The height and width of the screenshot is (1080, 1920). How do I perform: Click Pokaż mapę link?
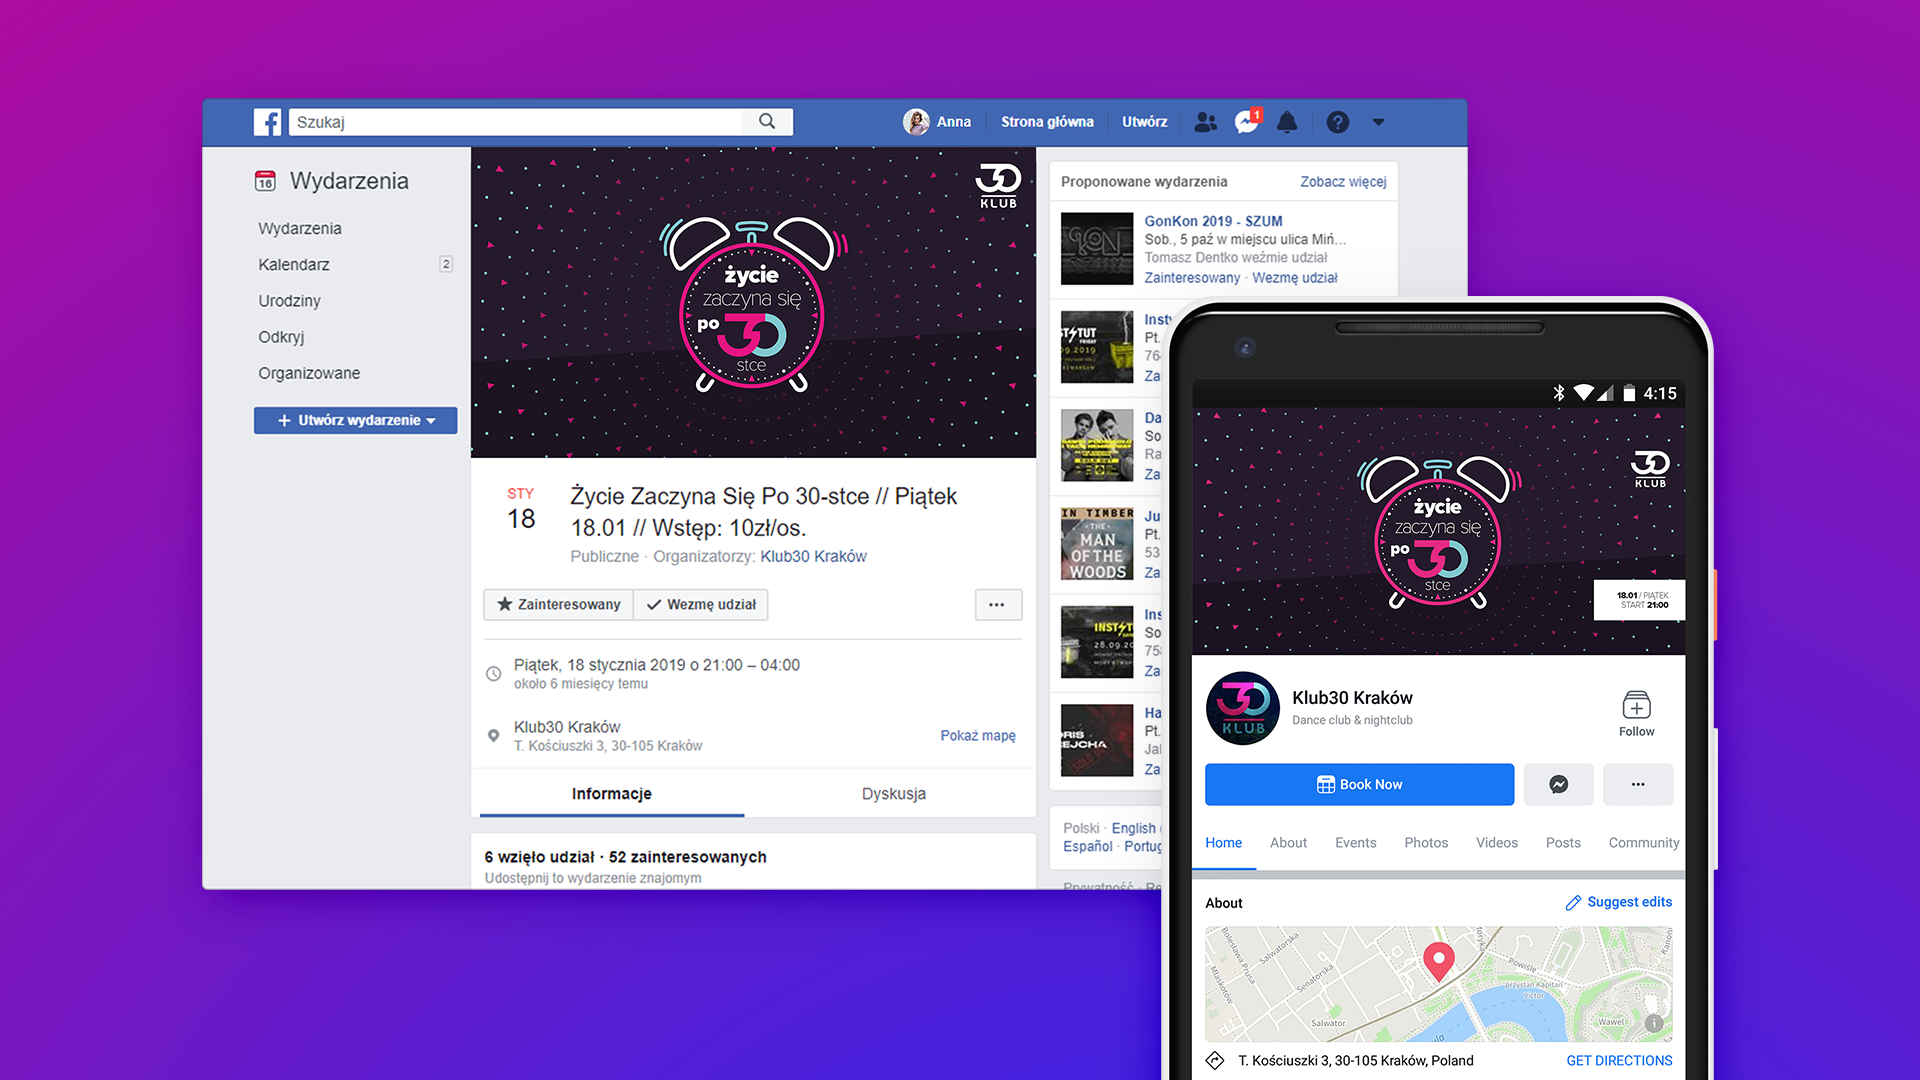pos(978,736)
